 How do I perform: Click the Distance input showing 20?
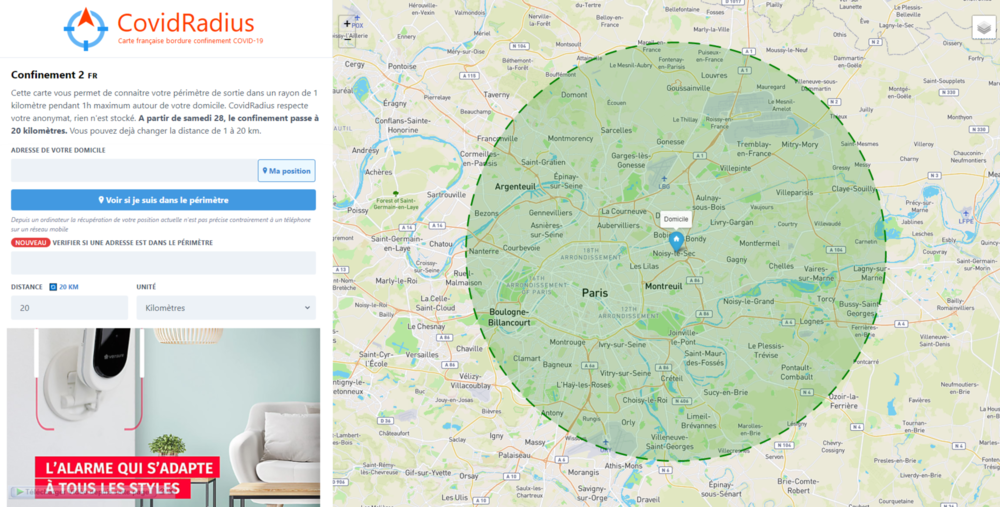(x=69, y=307)
